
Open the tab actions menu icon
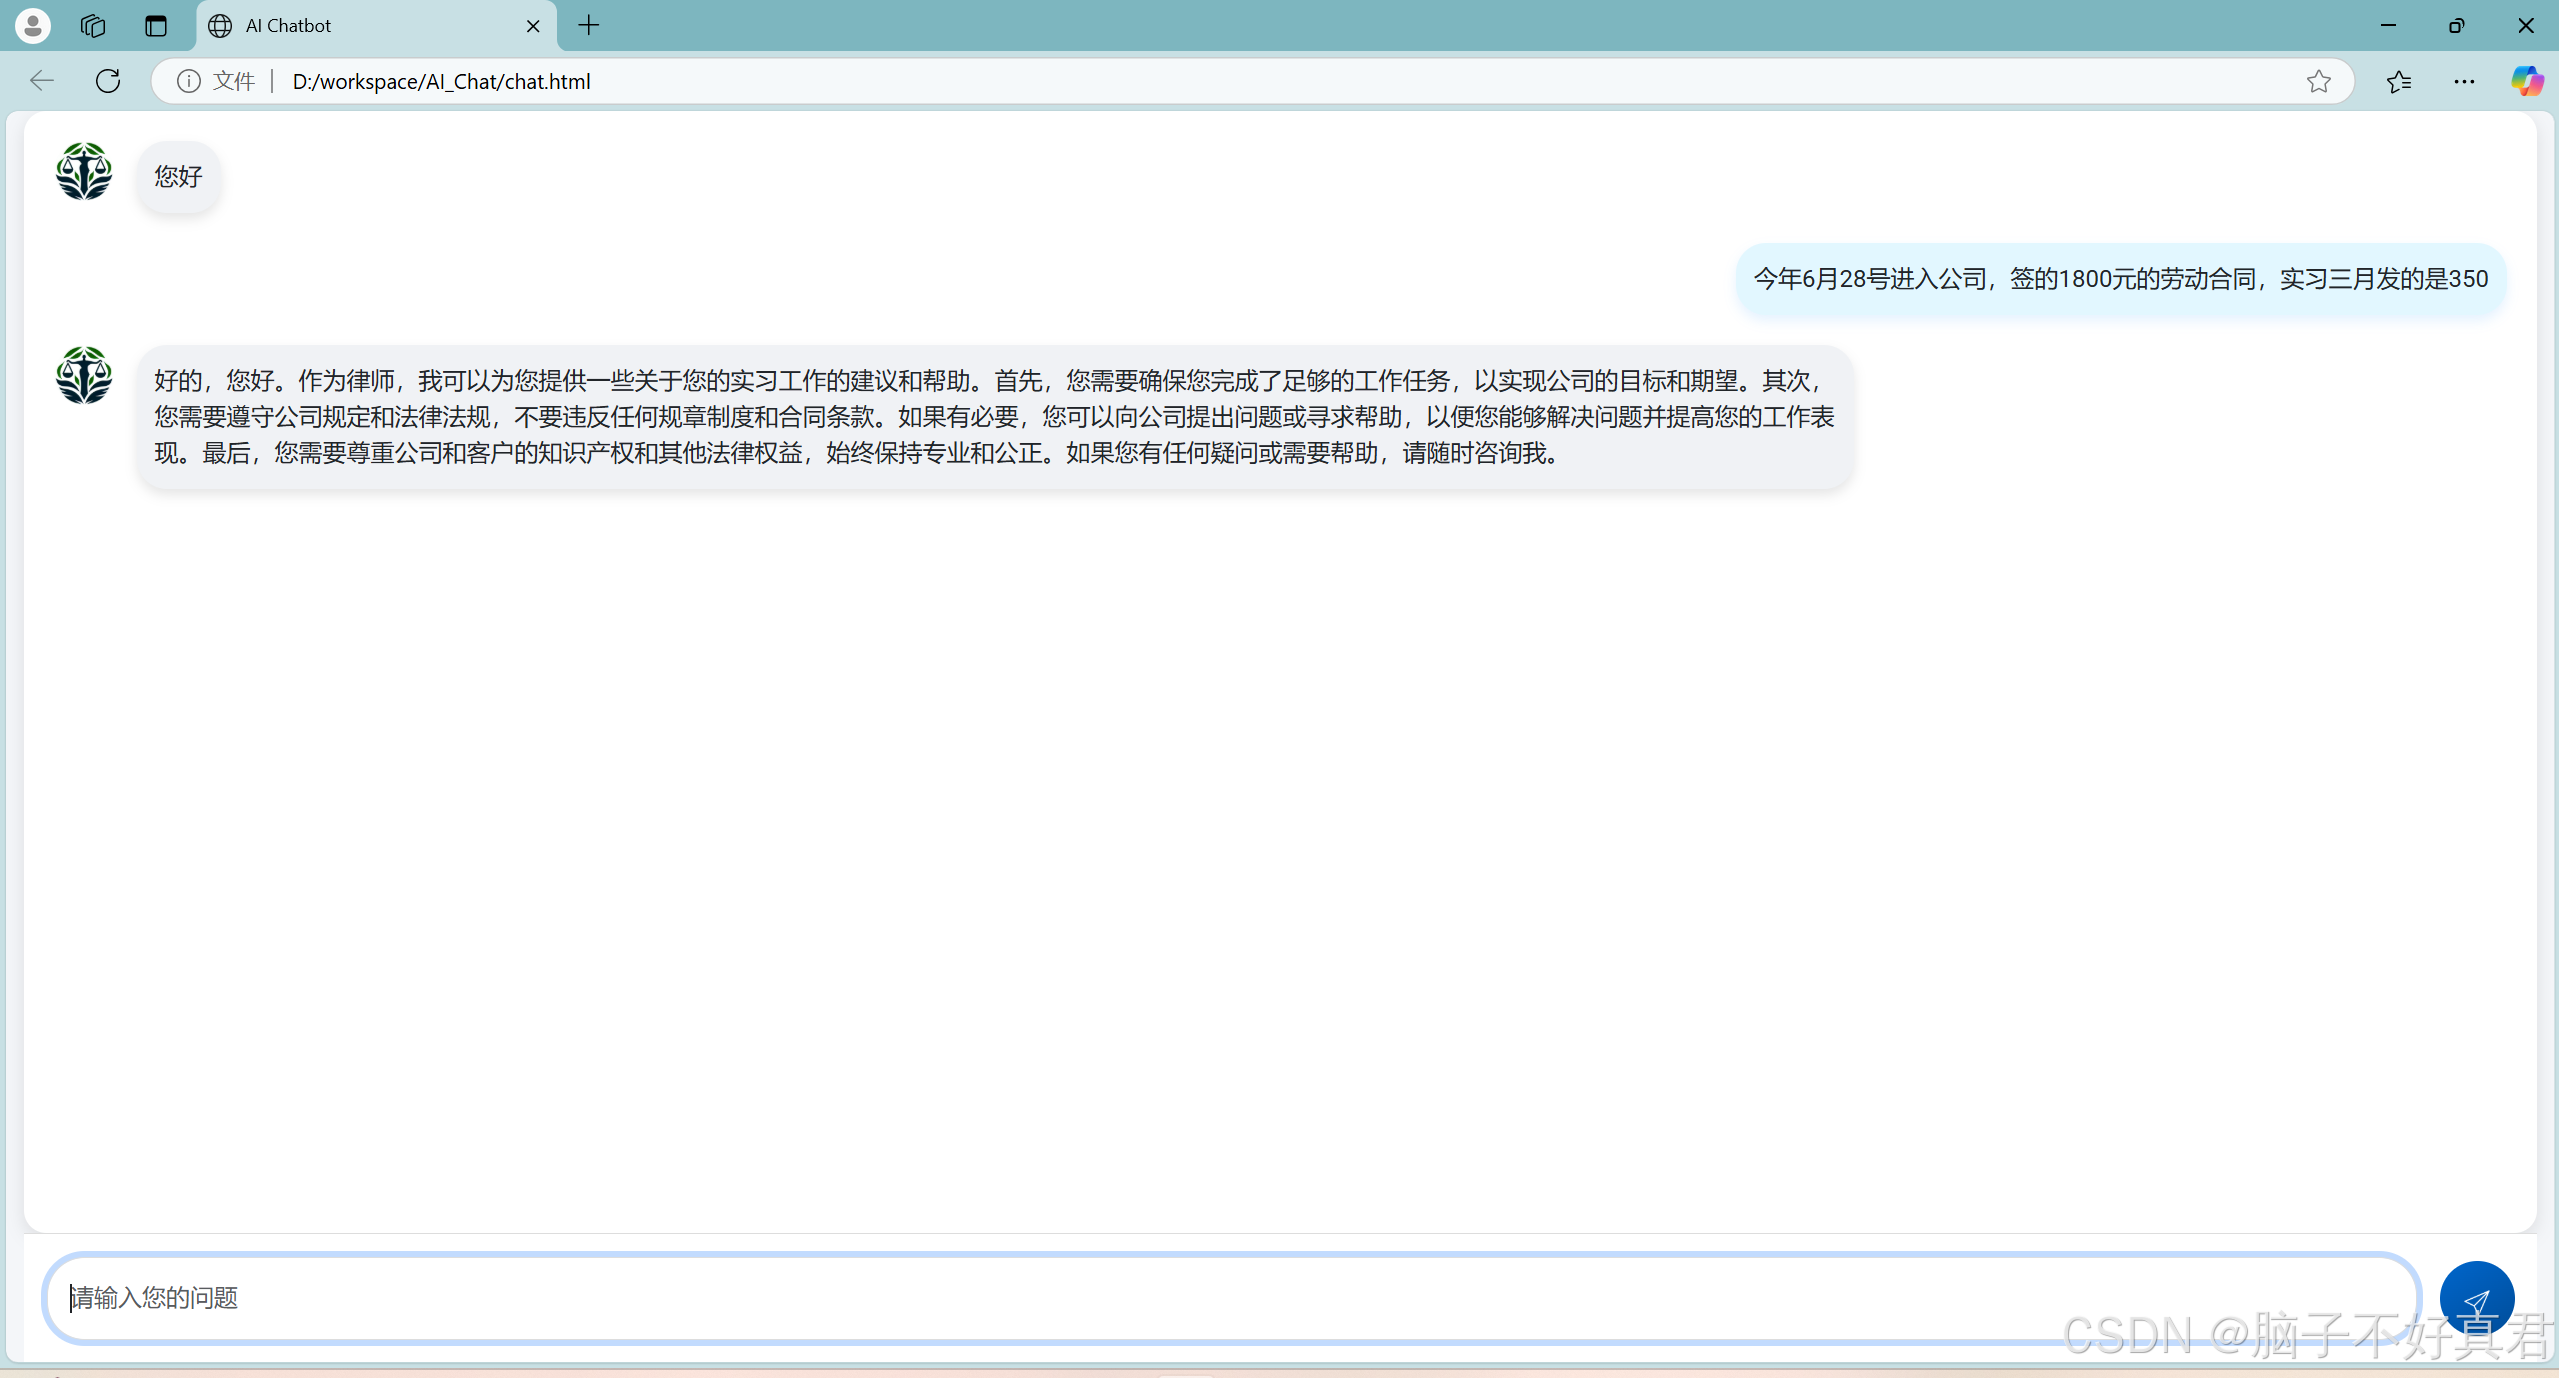156,26
